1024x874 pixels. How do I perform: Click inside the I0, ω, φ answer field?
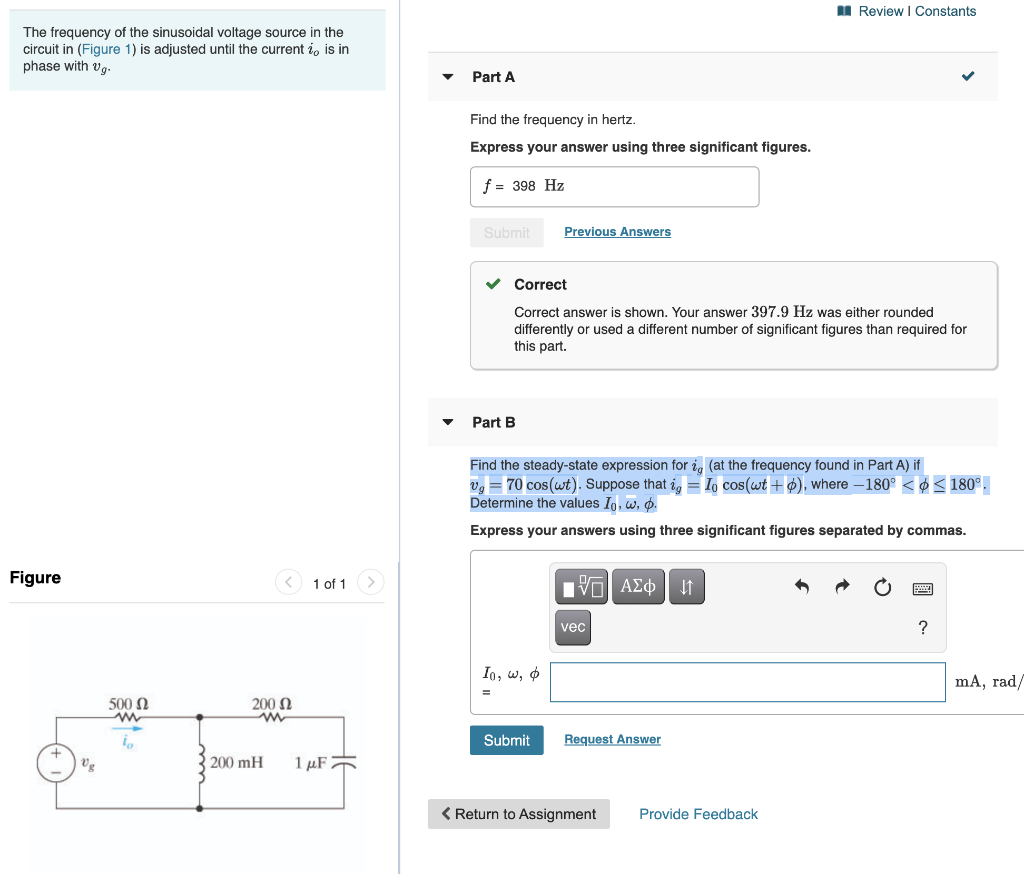click(x=747, y=682)
